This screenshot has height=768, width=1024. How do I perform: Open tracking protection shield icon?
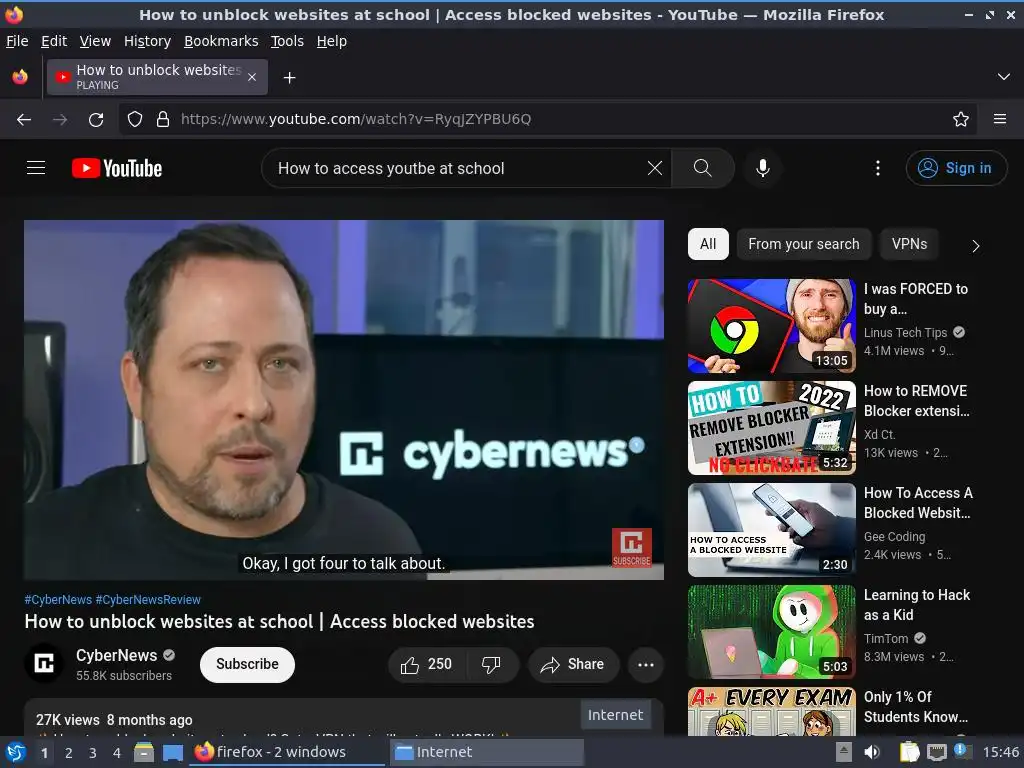click(135, 120)
